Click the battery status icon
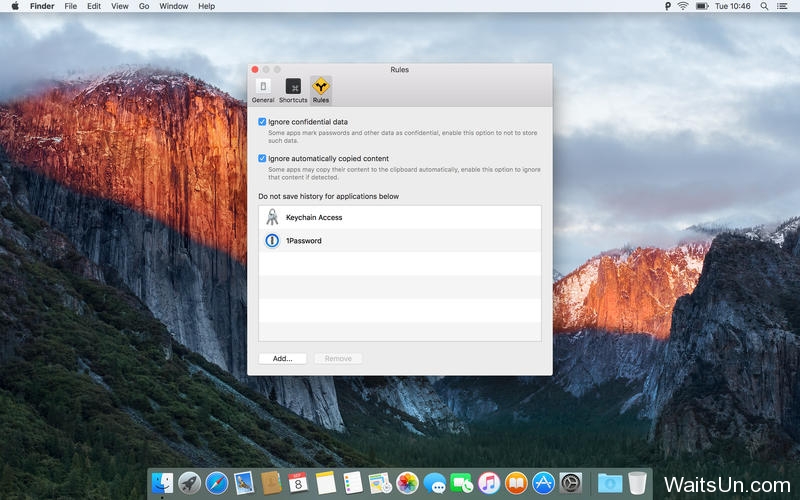 [x=702, y=6]
